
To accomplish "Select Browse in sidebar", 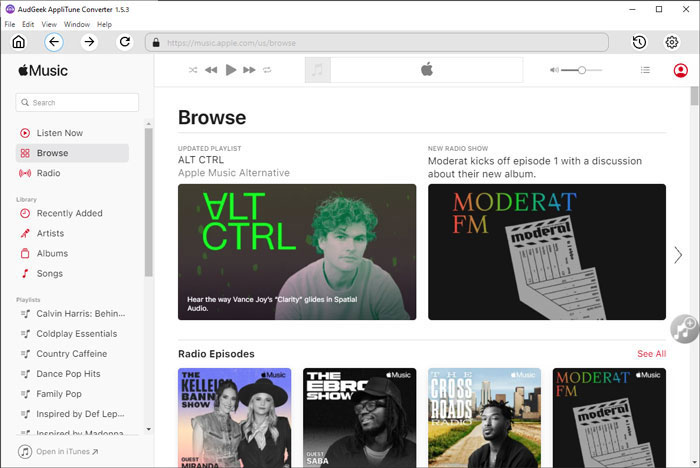I will point(72,153).
